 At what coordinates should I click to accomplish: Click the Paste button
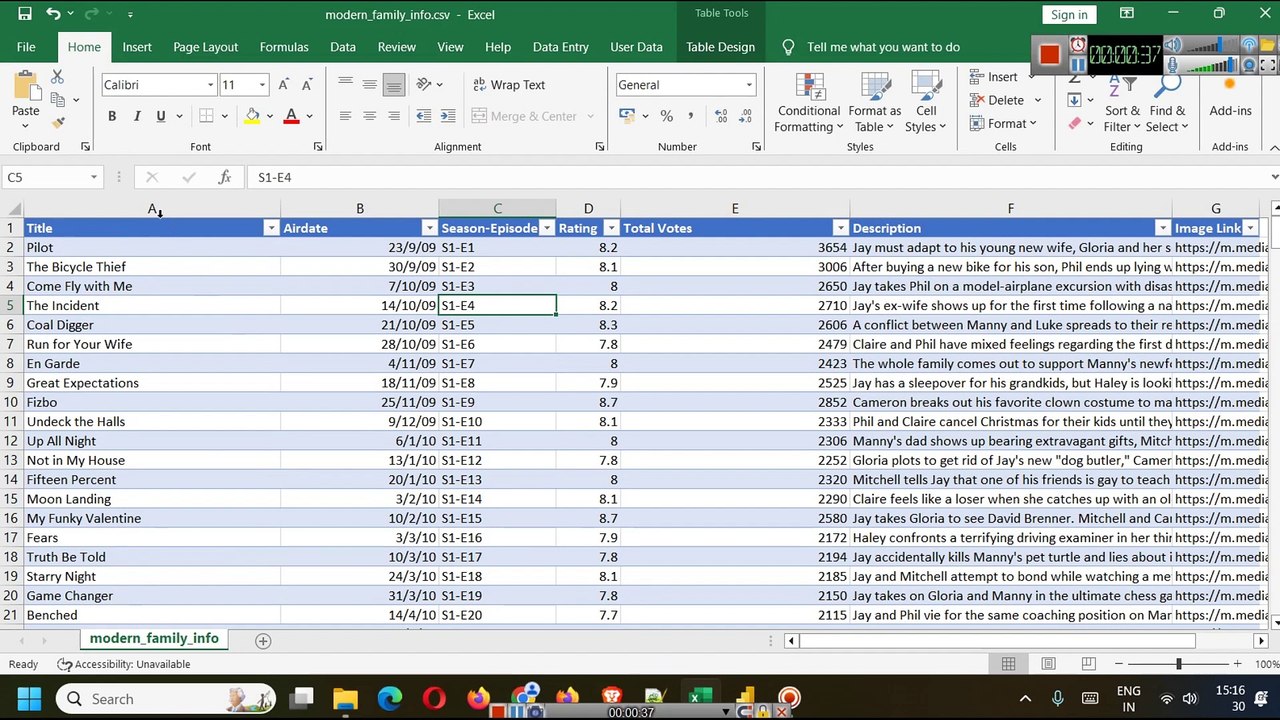[26, 98]
